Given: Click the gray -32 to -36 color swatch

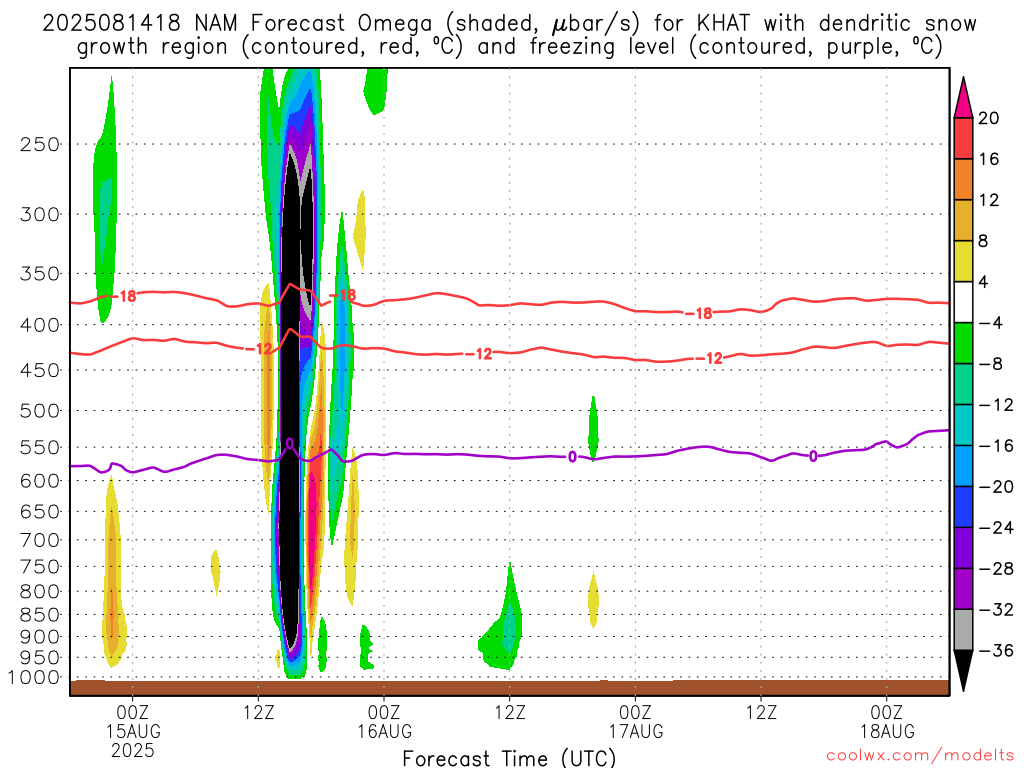Looking at the screenshot, I should pyautogui.click(x=963, y=630).
